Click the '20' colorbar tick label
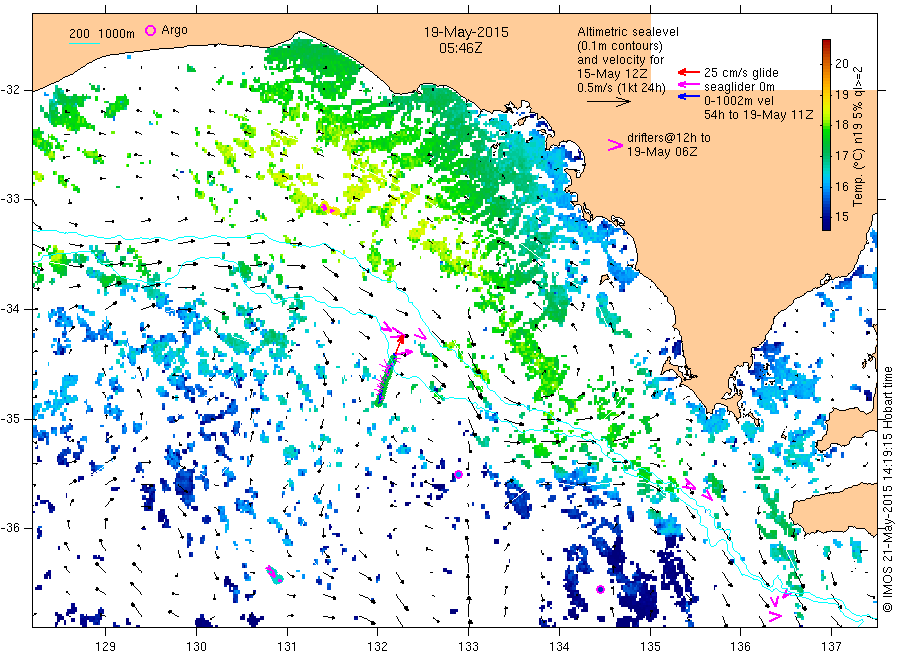Screen dimensions: 900x660 click(841, 64)
